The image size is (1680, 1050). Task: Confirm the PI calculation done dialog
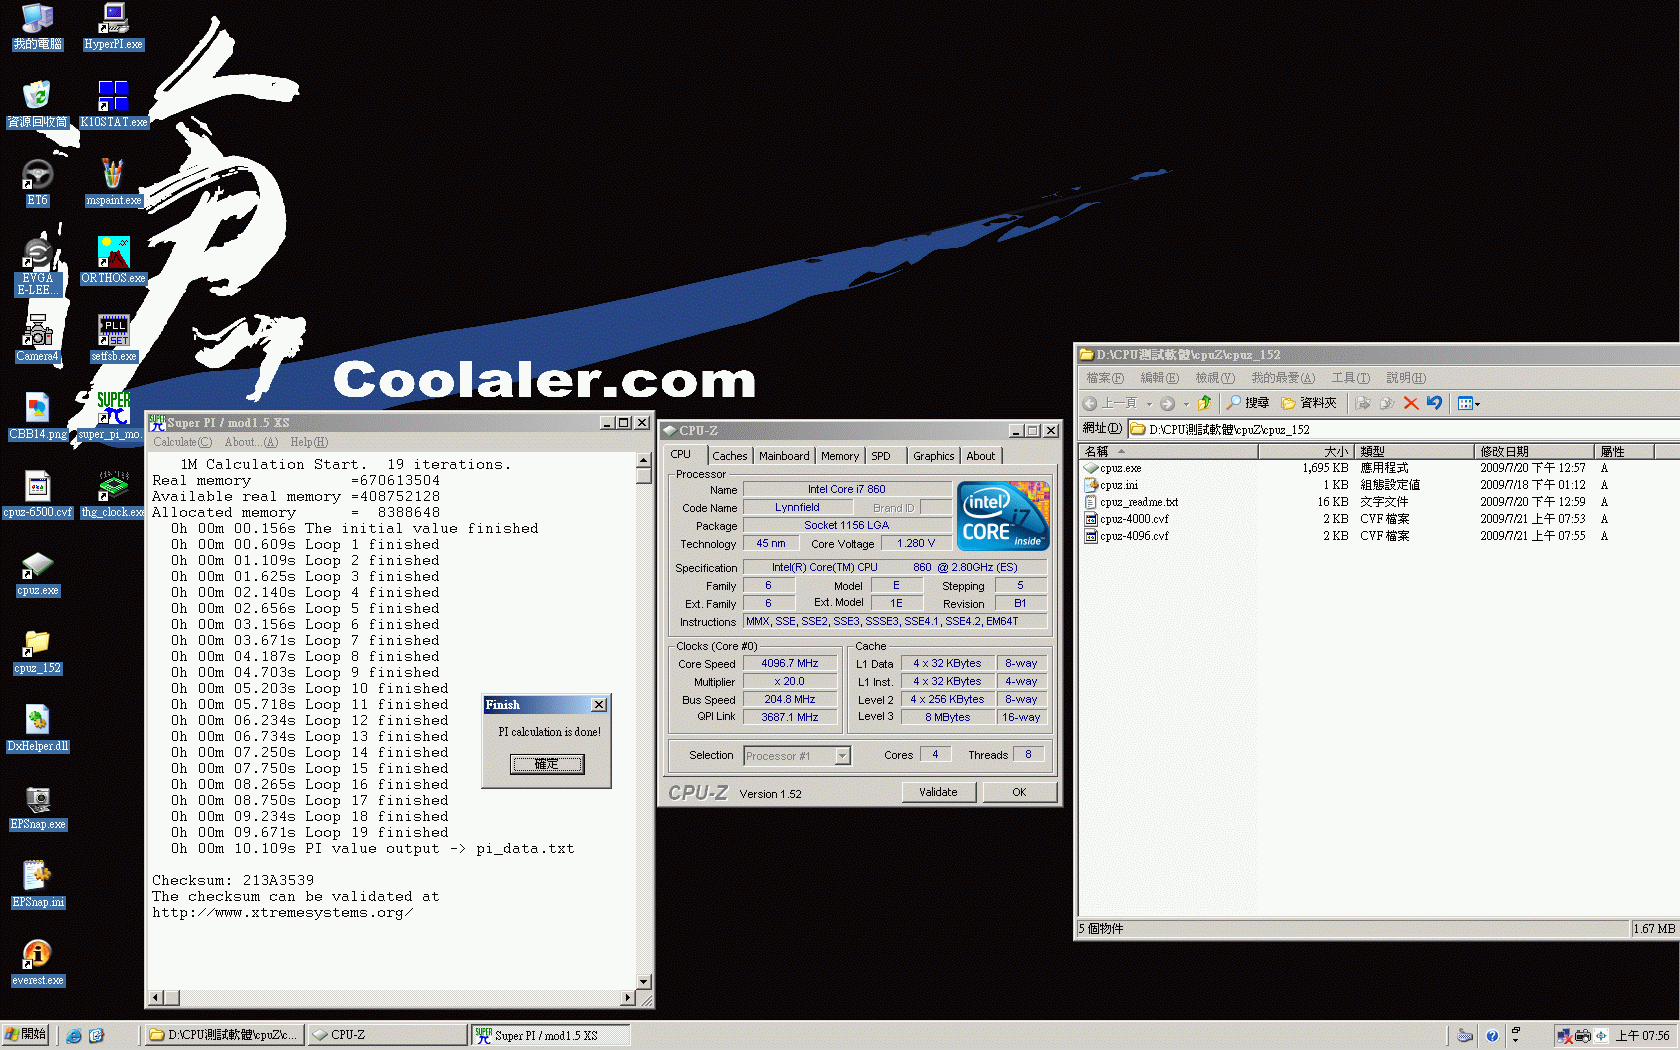click(x=547, y=764)
